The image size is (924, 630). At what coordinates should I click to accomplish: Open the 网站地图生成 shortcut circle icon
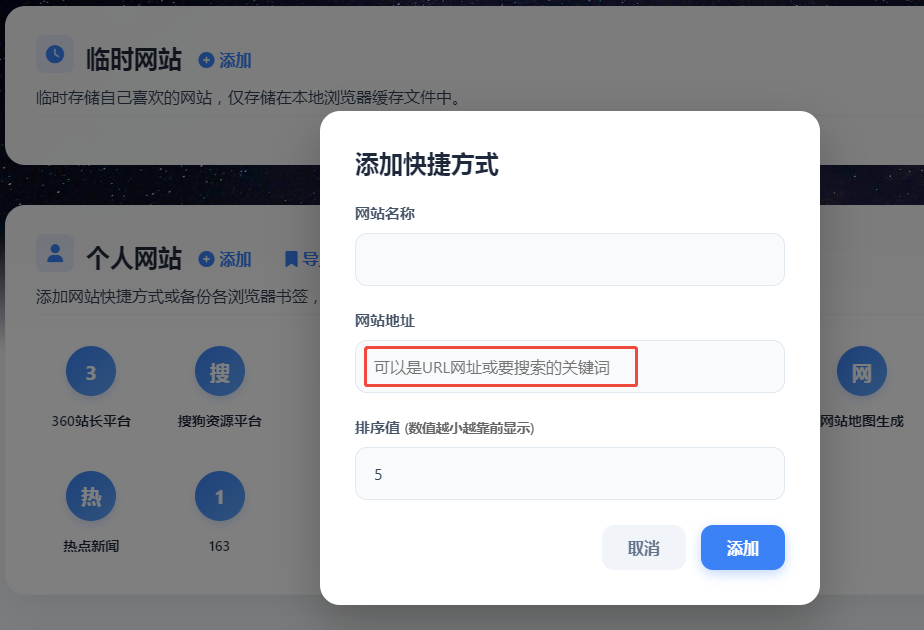[x=861, y=373]
